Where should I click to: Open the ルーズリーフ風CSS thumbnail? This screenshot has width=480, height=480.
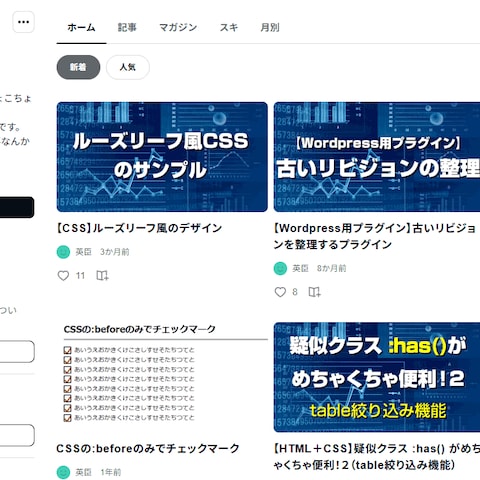tap(162, 157)
